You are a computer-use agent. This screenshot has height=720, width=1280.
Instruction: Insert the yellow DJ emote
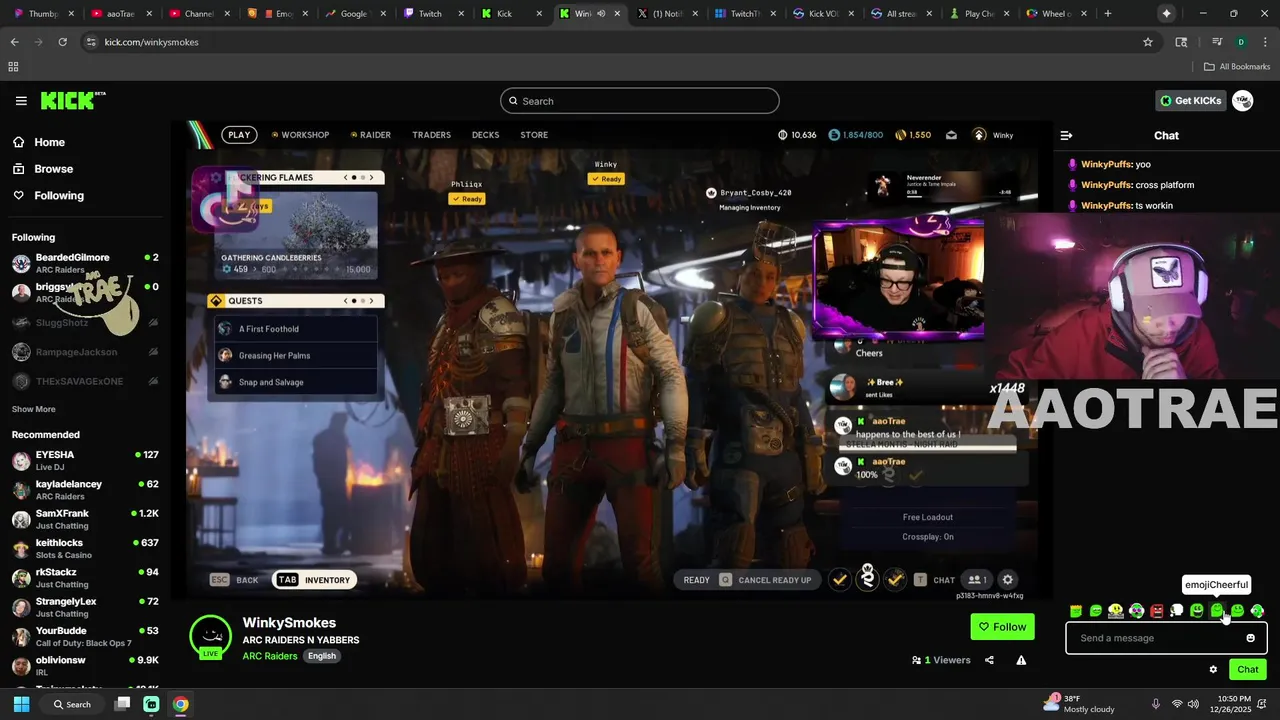point(1116,611)
